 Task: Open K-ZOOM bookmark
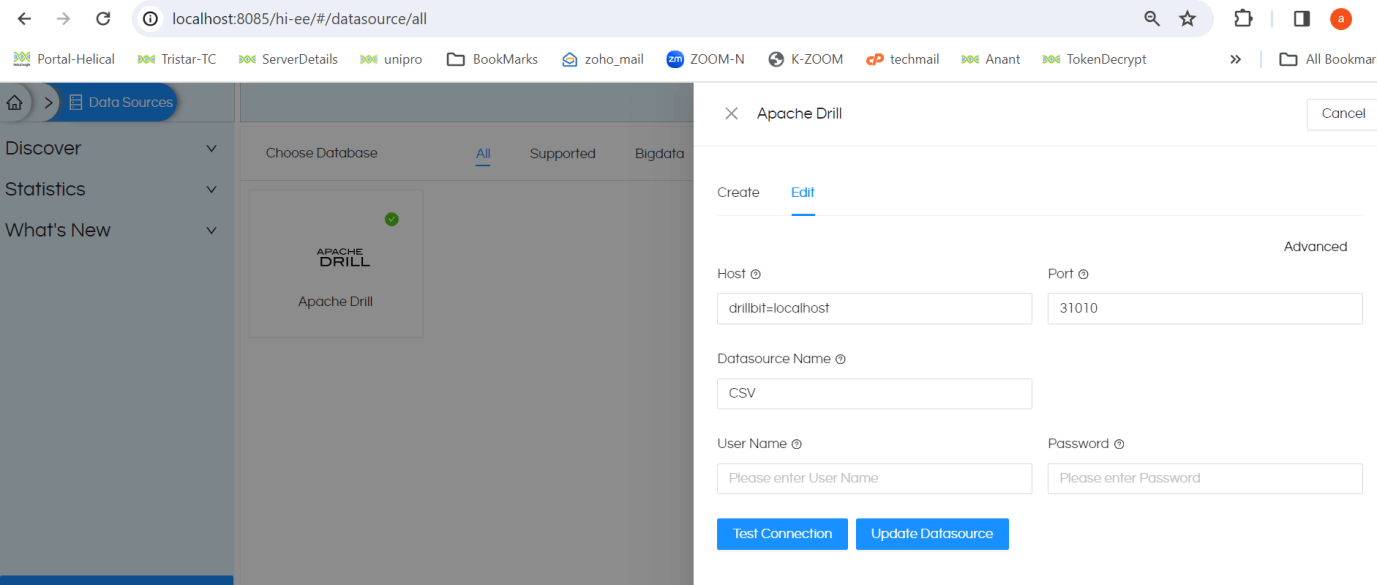pyautogui.click(x=806, y=59)
